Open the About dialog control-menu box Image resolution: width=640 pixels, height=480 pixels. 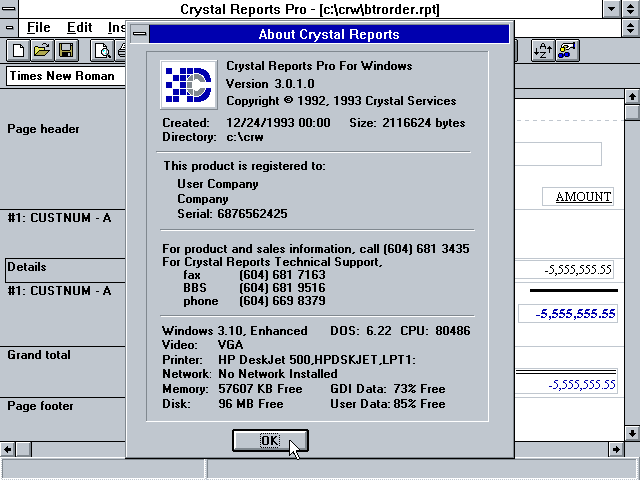[140, 33]
